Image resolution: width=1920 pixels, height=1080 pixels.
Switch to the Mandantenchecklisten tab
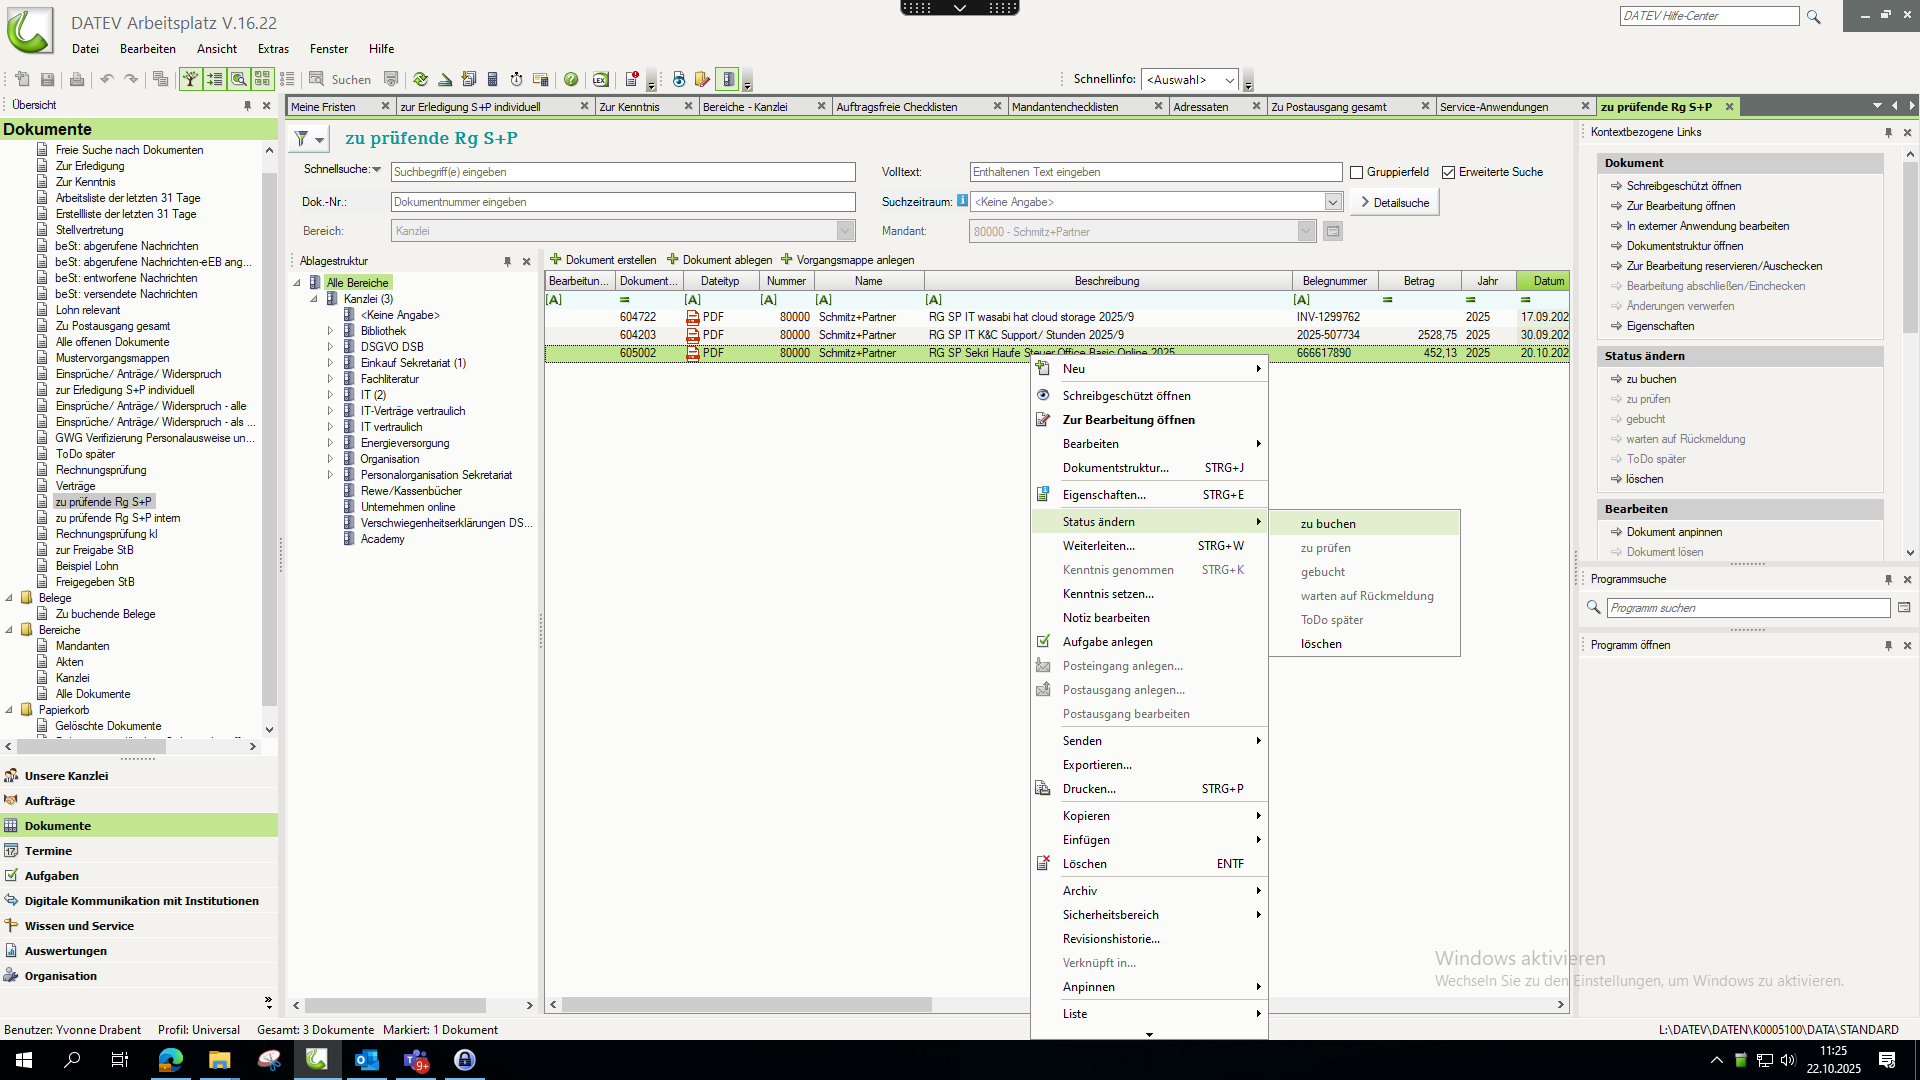pos(1065,107)
